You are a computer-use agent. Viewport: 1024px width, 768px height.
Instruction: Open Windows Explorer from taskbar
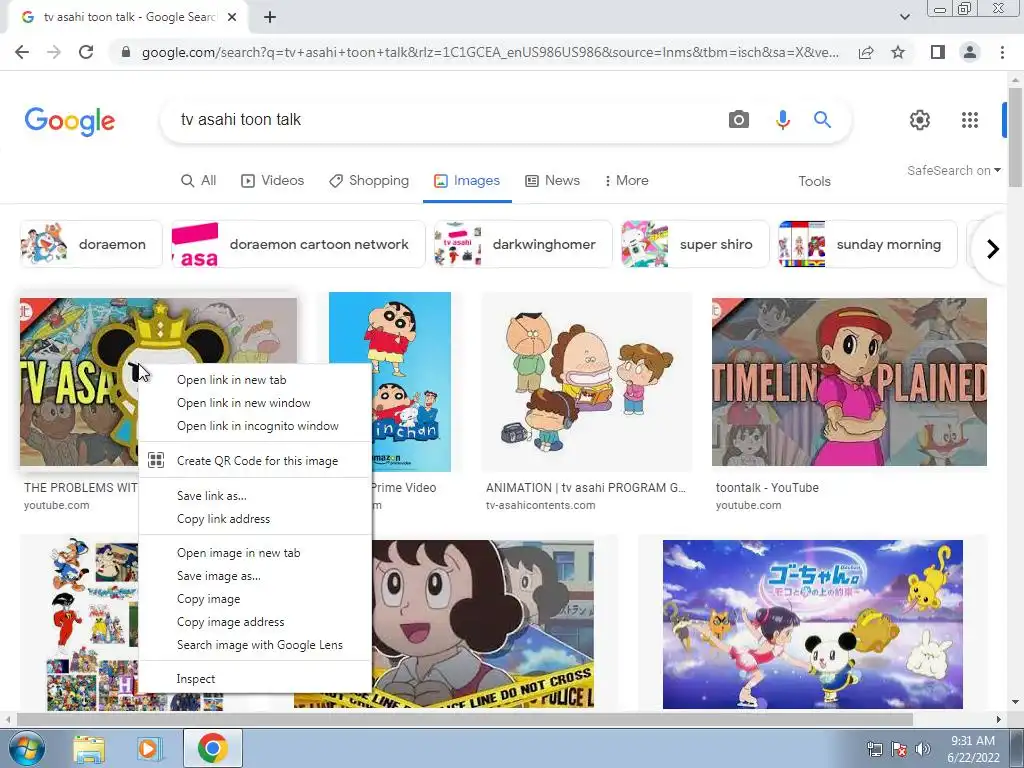pos(89,749)
